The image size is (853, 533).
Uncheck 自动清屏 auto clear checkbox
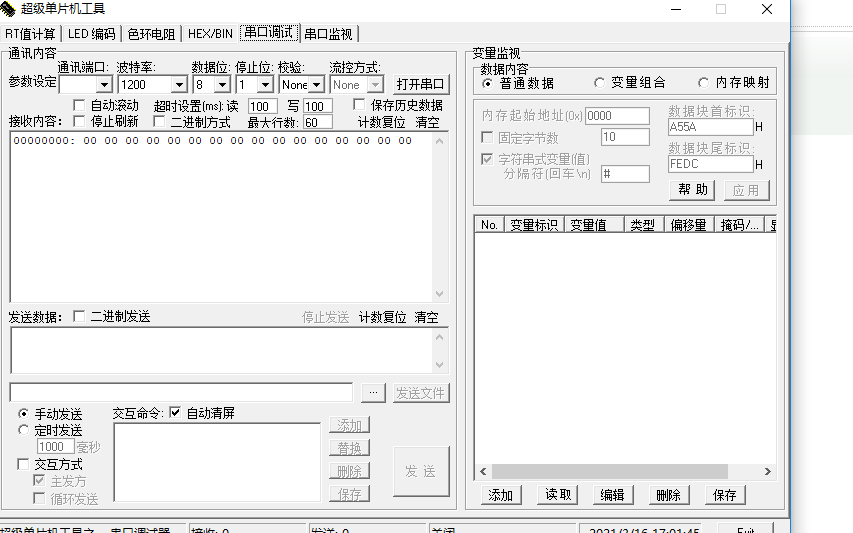point(175,413)
